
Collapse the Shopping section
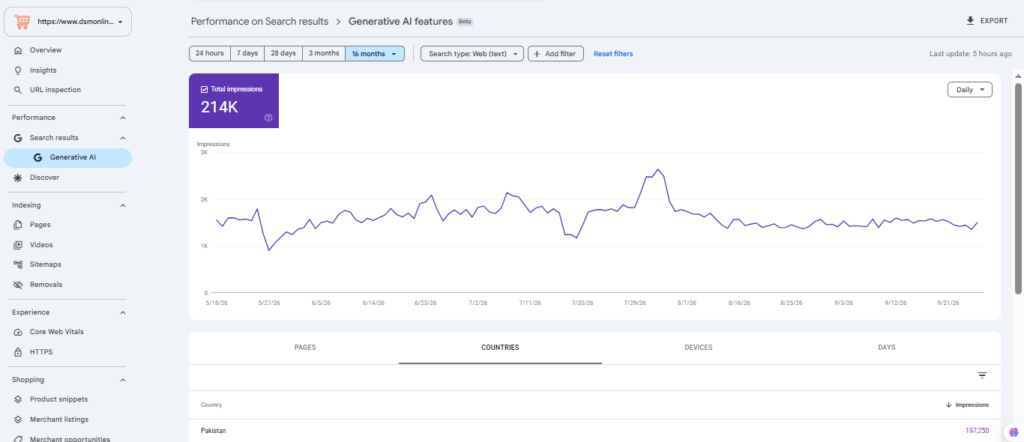(x=122, y=379)
